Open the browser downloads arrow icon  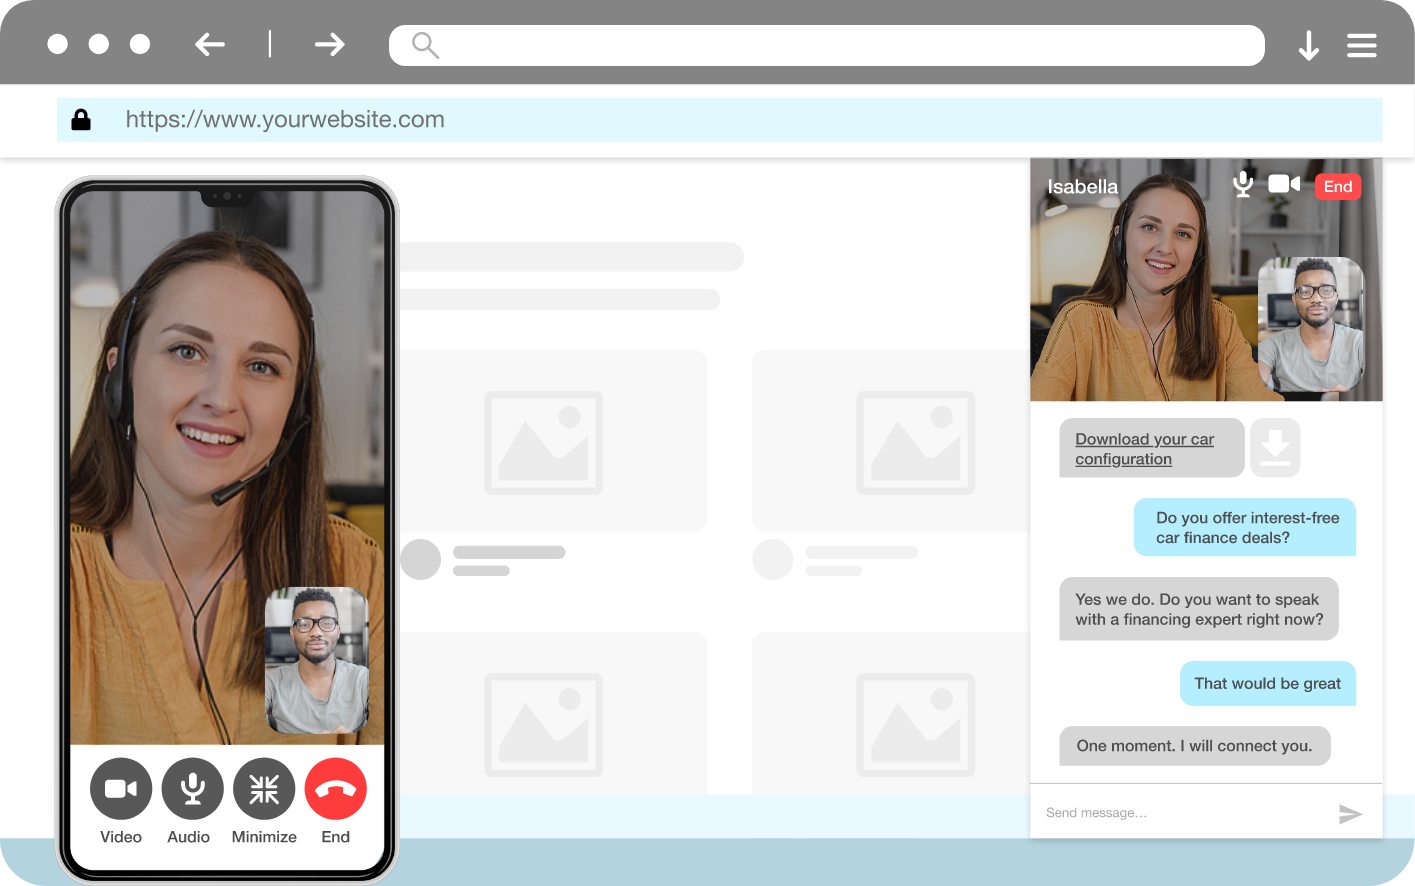[1308, 46]
